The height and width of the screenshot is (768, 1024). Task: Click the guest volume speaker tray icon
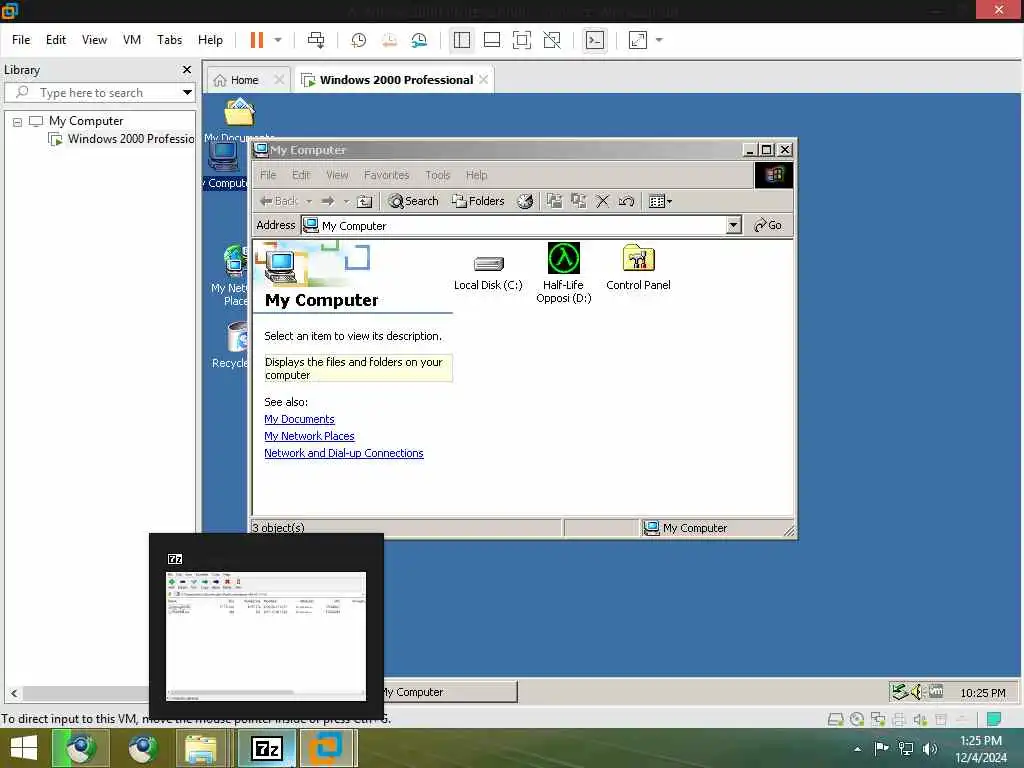click(916, 692)
